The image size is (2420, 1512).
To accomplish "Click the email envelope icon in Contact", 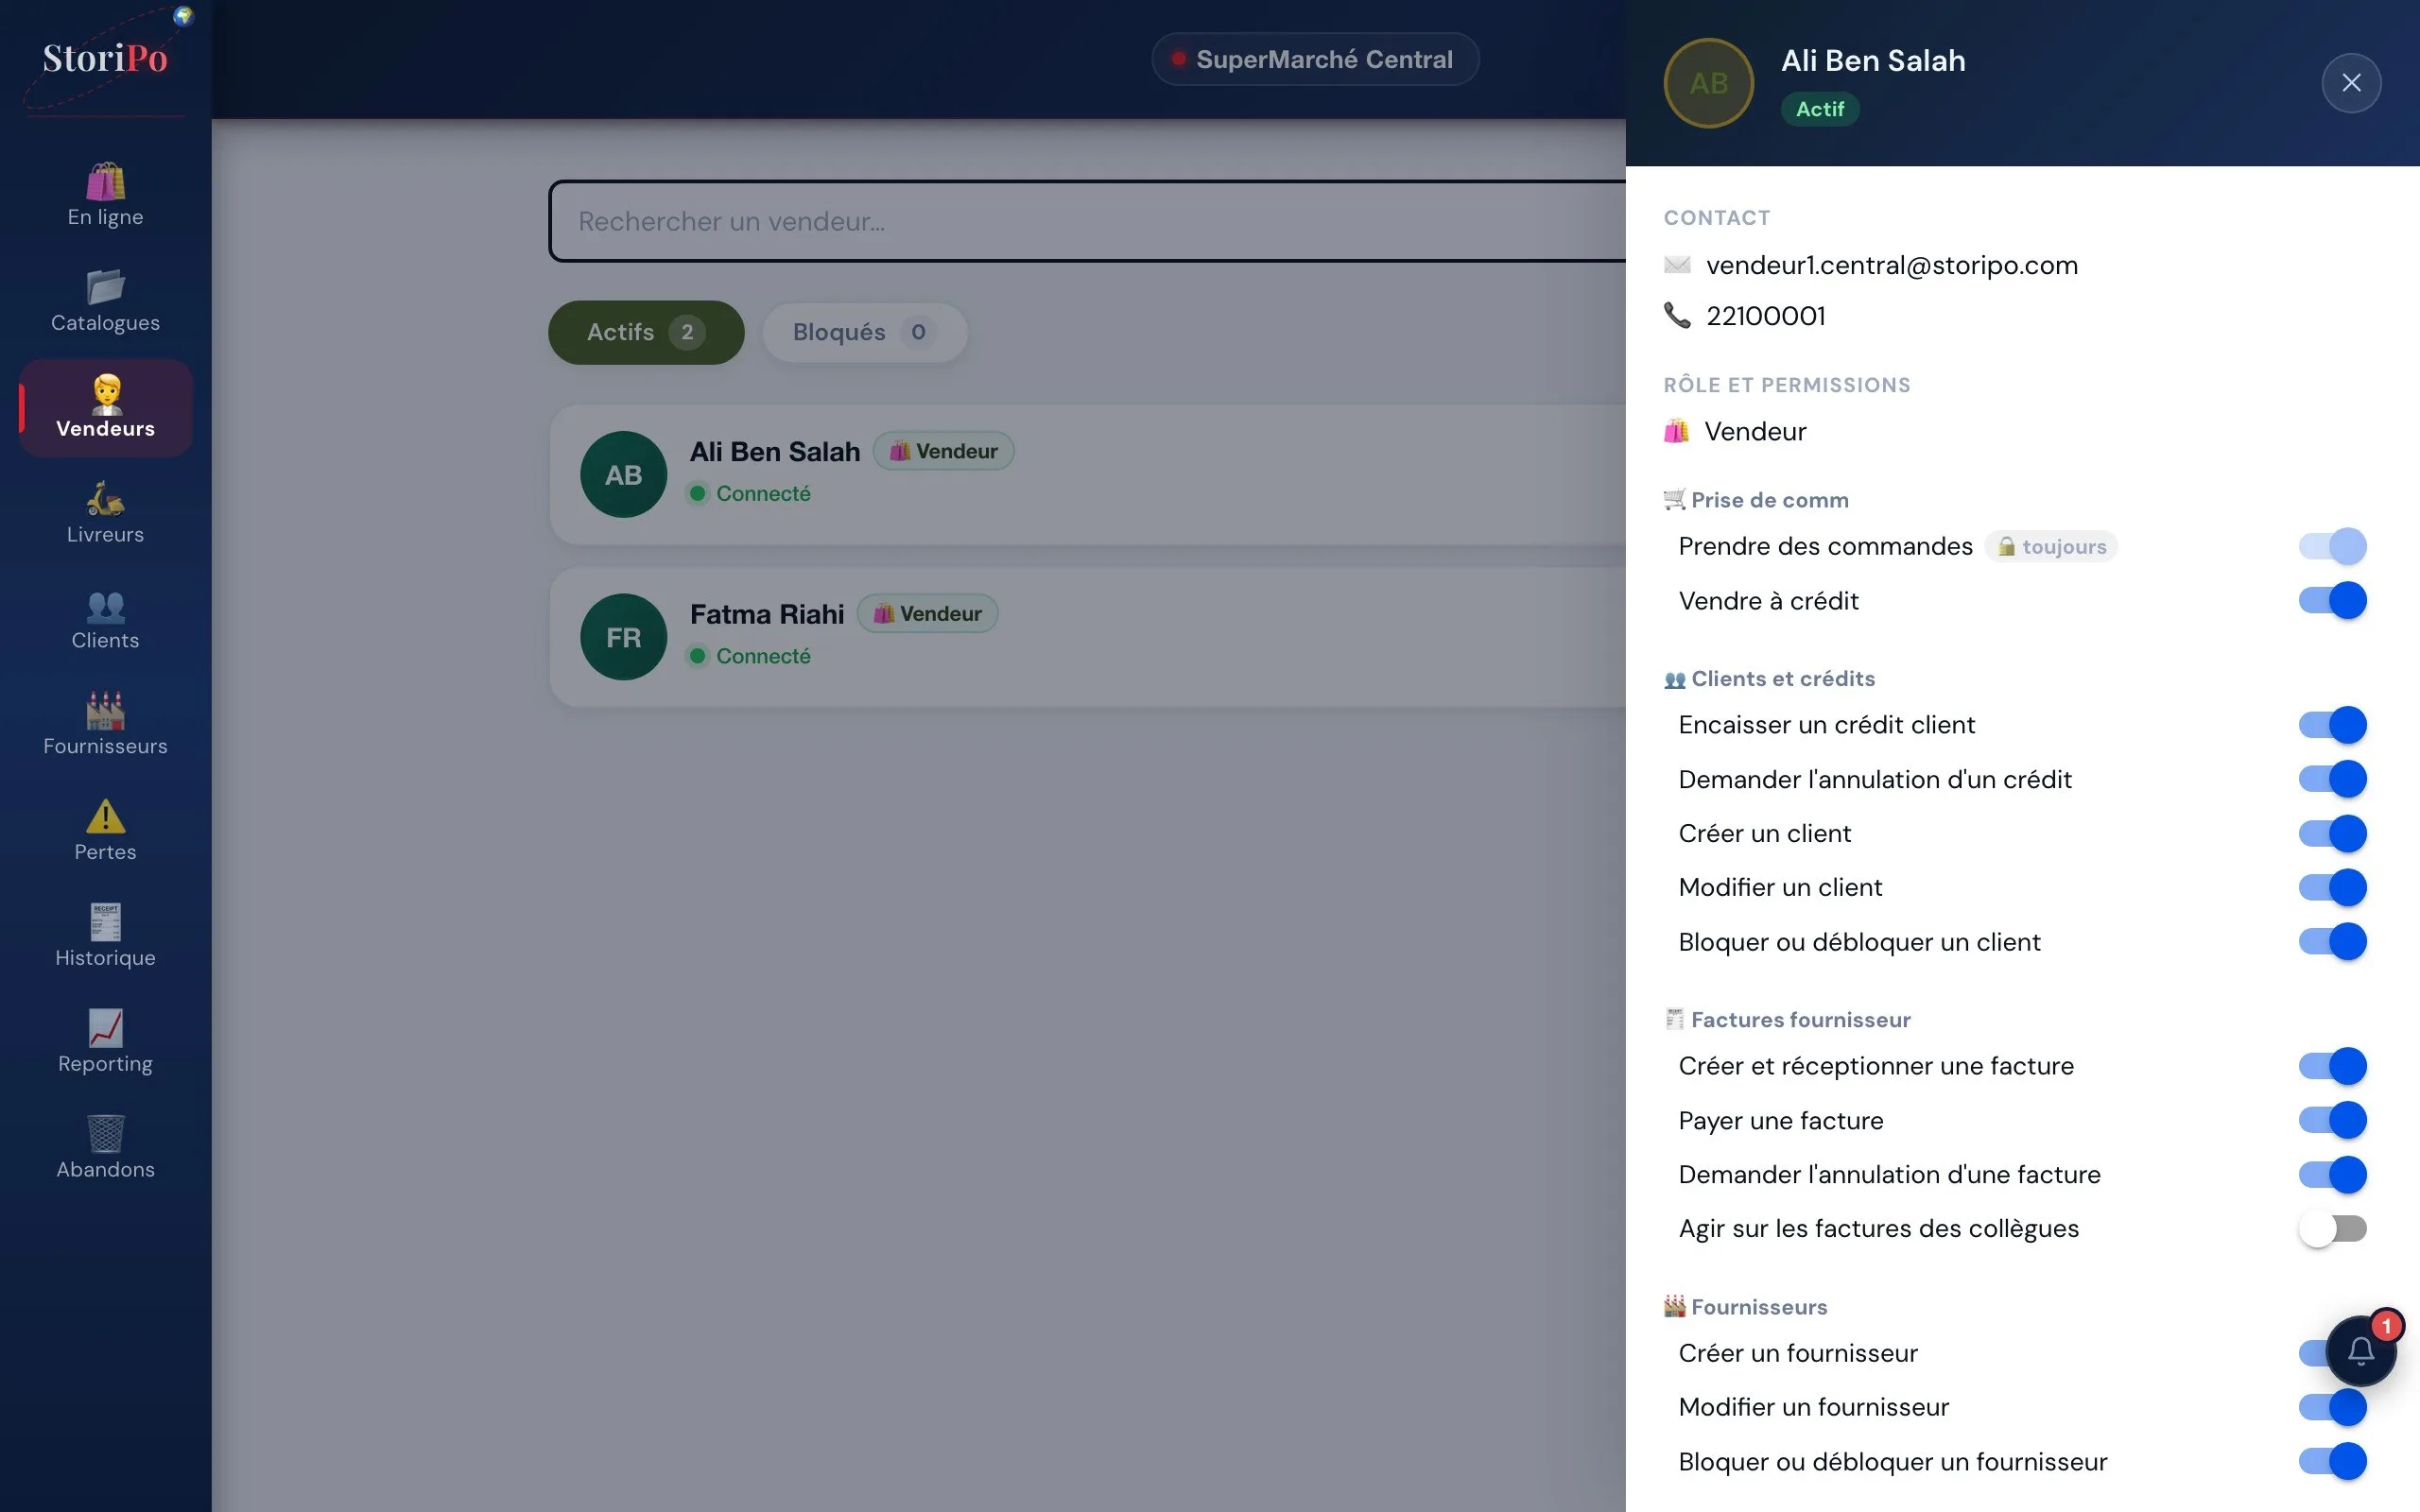I will pos(1677,265).
